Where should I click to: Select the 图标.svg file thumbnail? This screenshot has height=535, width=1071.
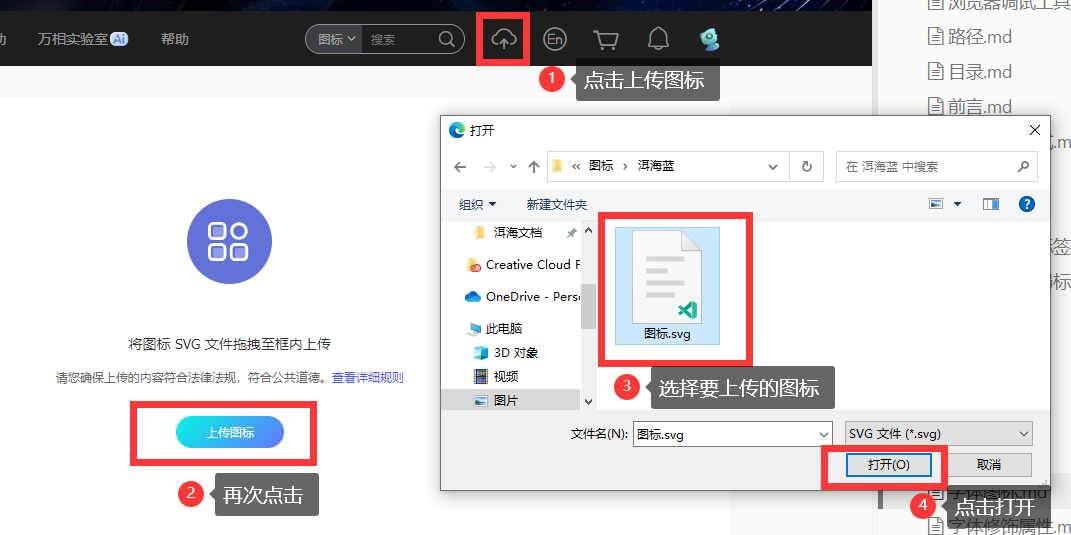667,286
